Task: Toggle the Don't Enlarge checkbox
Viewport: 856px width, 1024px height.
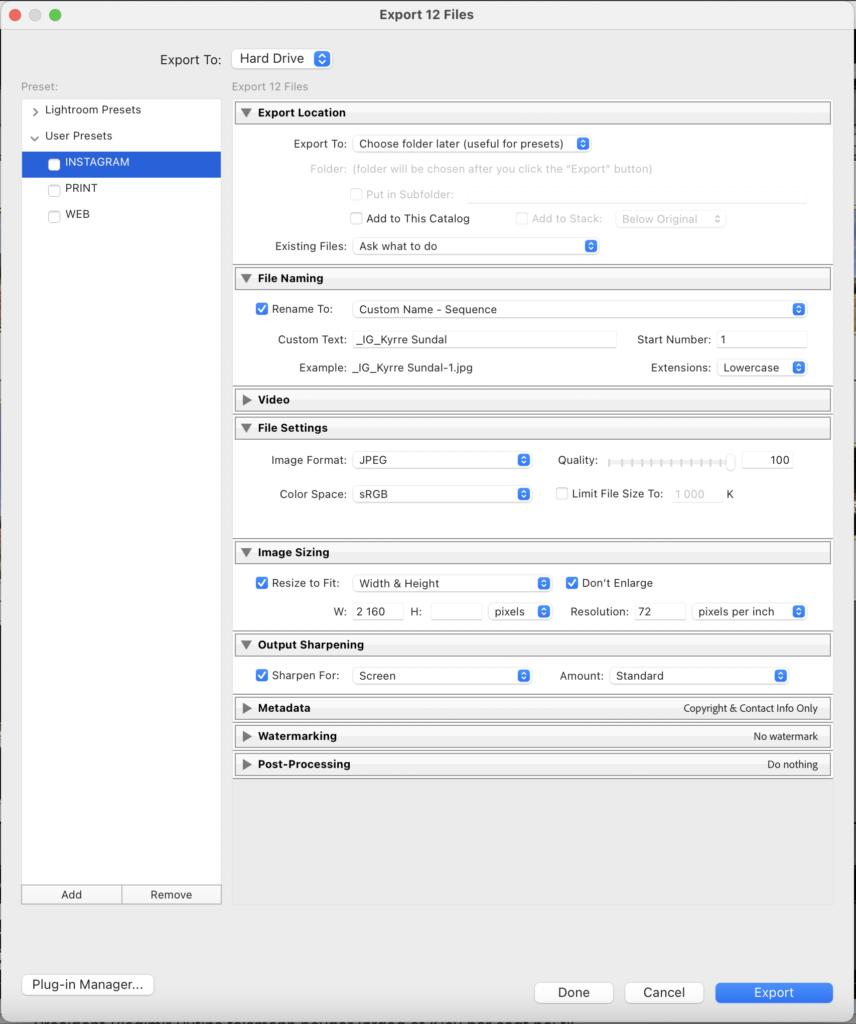Action: point(572,583)
